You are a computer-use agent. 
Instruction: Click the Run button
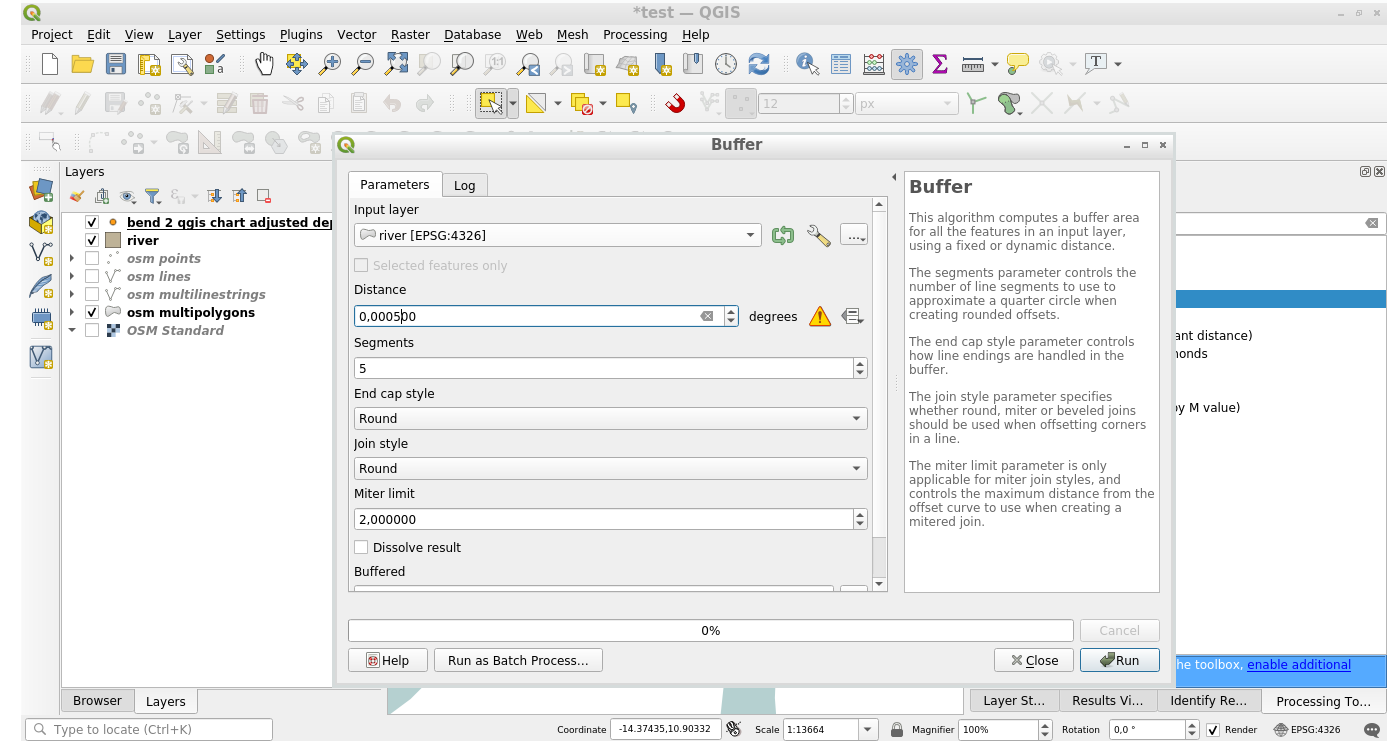[1119, 660]
